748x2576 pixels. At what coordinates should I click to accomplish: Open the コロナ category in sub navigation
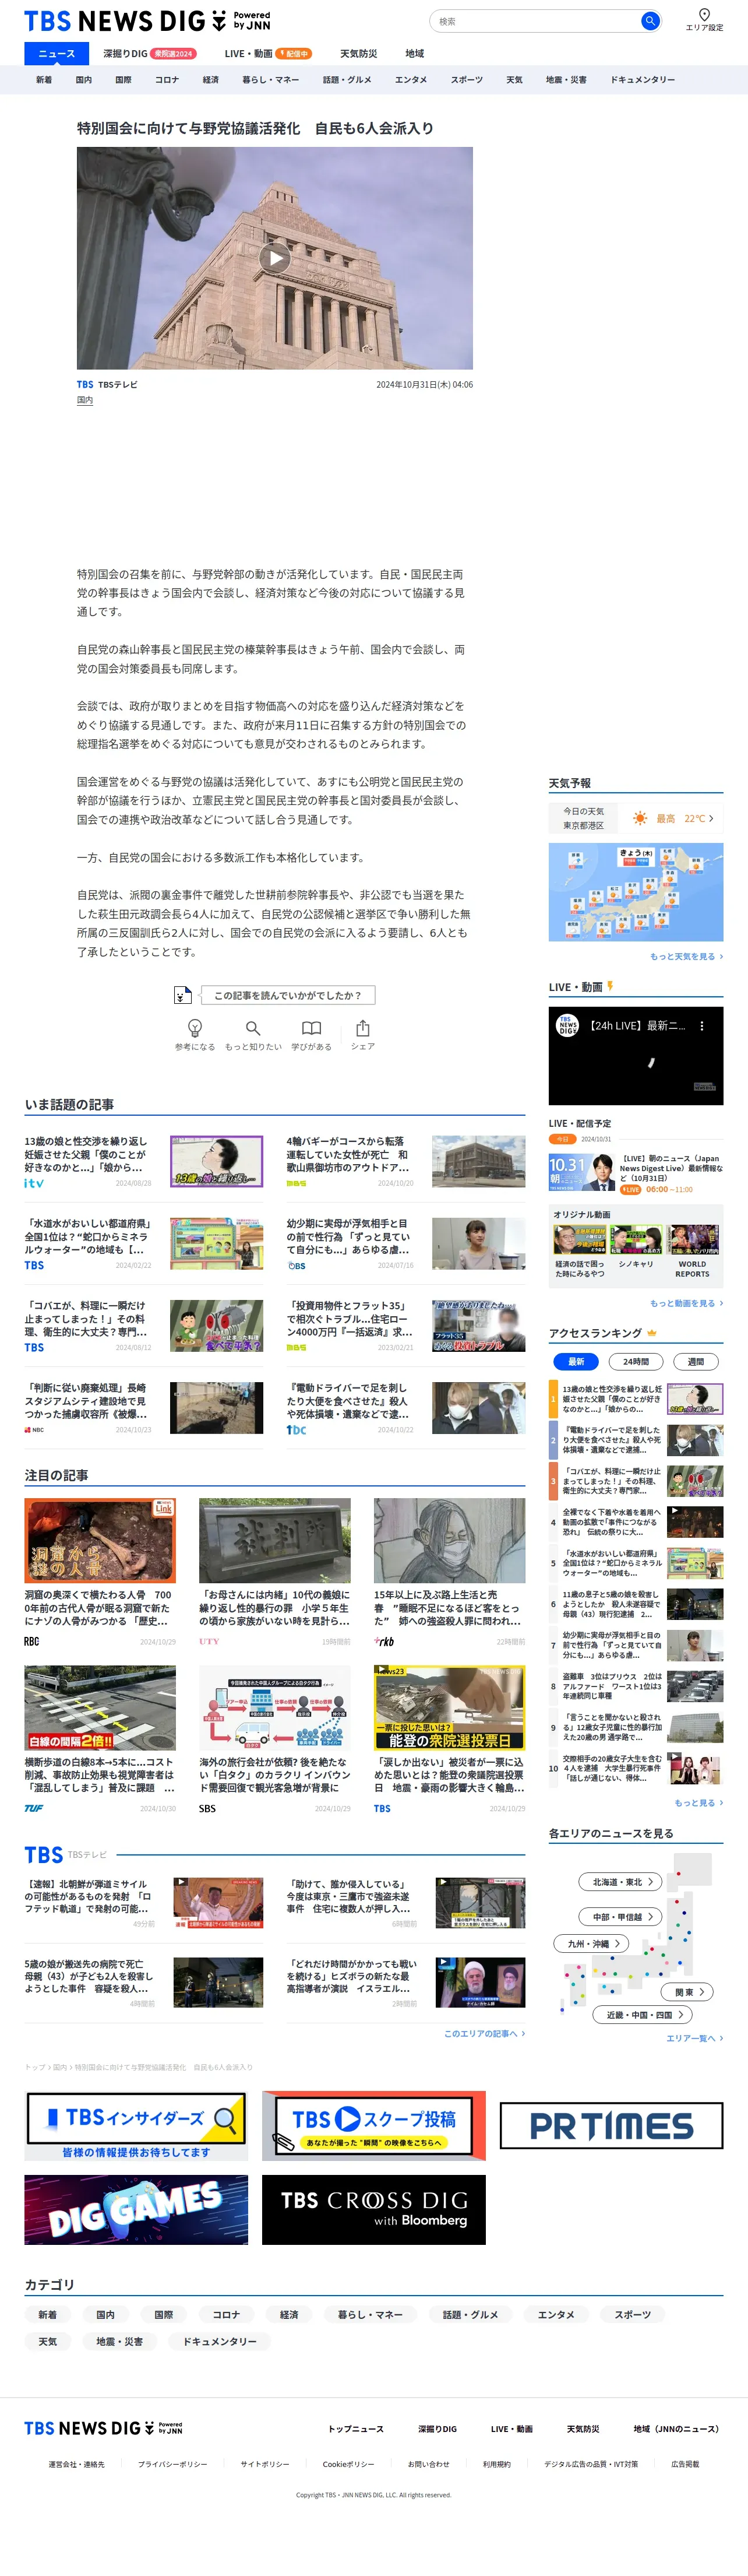(x=166, y=79)
